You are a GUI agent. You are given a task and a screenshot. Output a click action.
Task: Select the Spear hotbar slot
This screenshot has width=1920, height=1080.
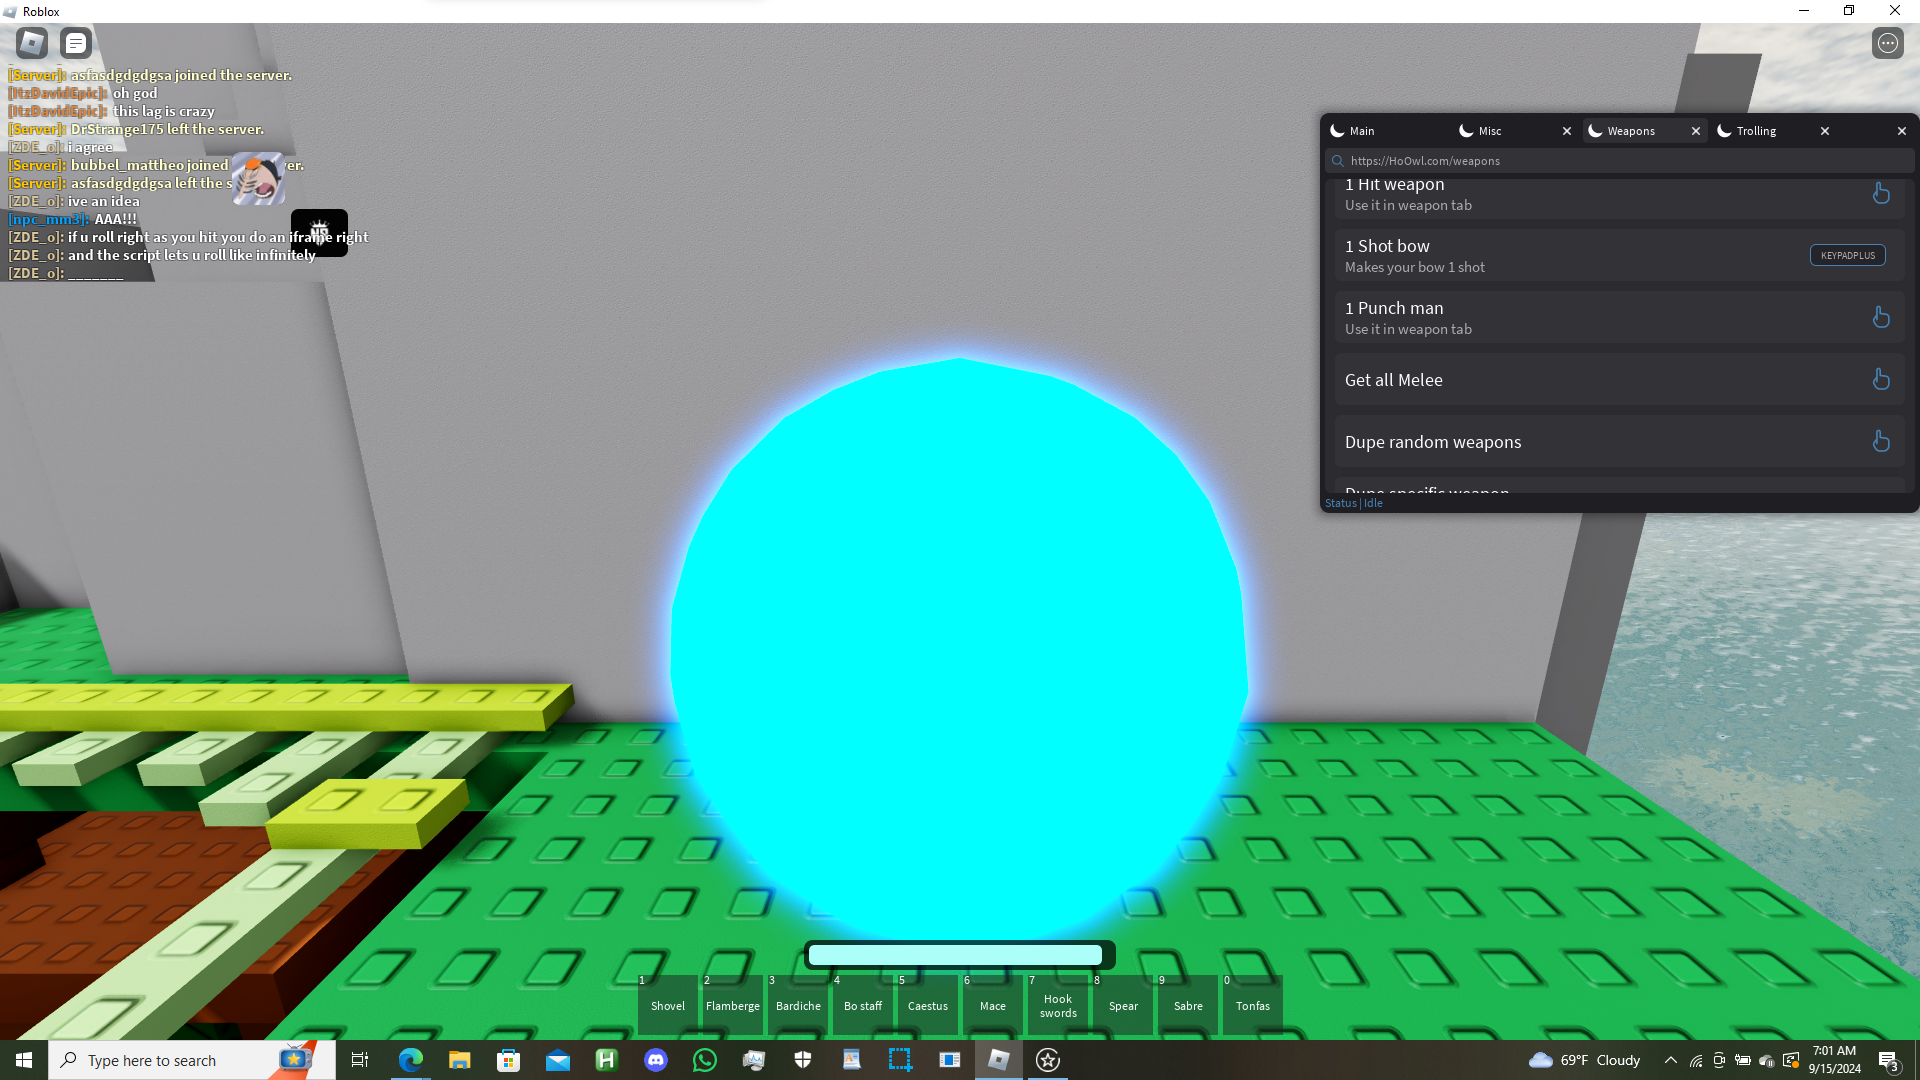[1123, 1005]
